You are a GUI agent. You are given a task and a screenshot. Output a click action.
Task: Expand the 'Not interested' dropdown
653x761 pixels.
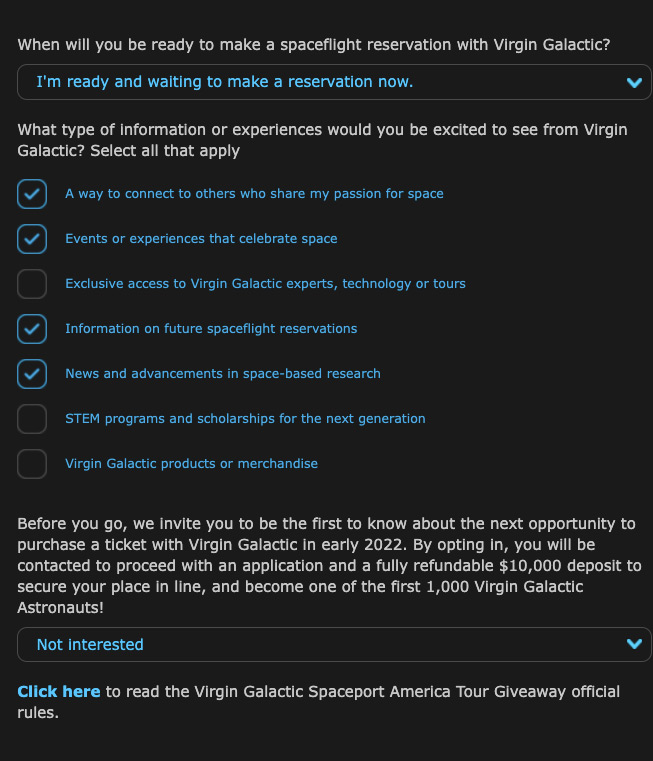320,645
